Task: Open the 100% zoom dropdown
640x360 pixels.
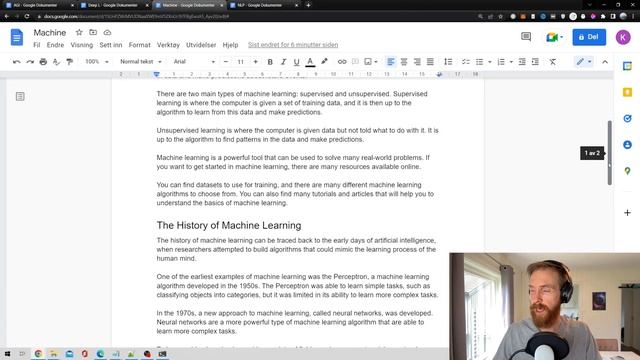Action: pyautogui.click(x=97, y=62)
